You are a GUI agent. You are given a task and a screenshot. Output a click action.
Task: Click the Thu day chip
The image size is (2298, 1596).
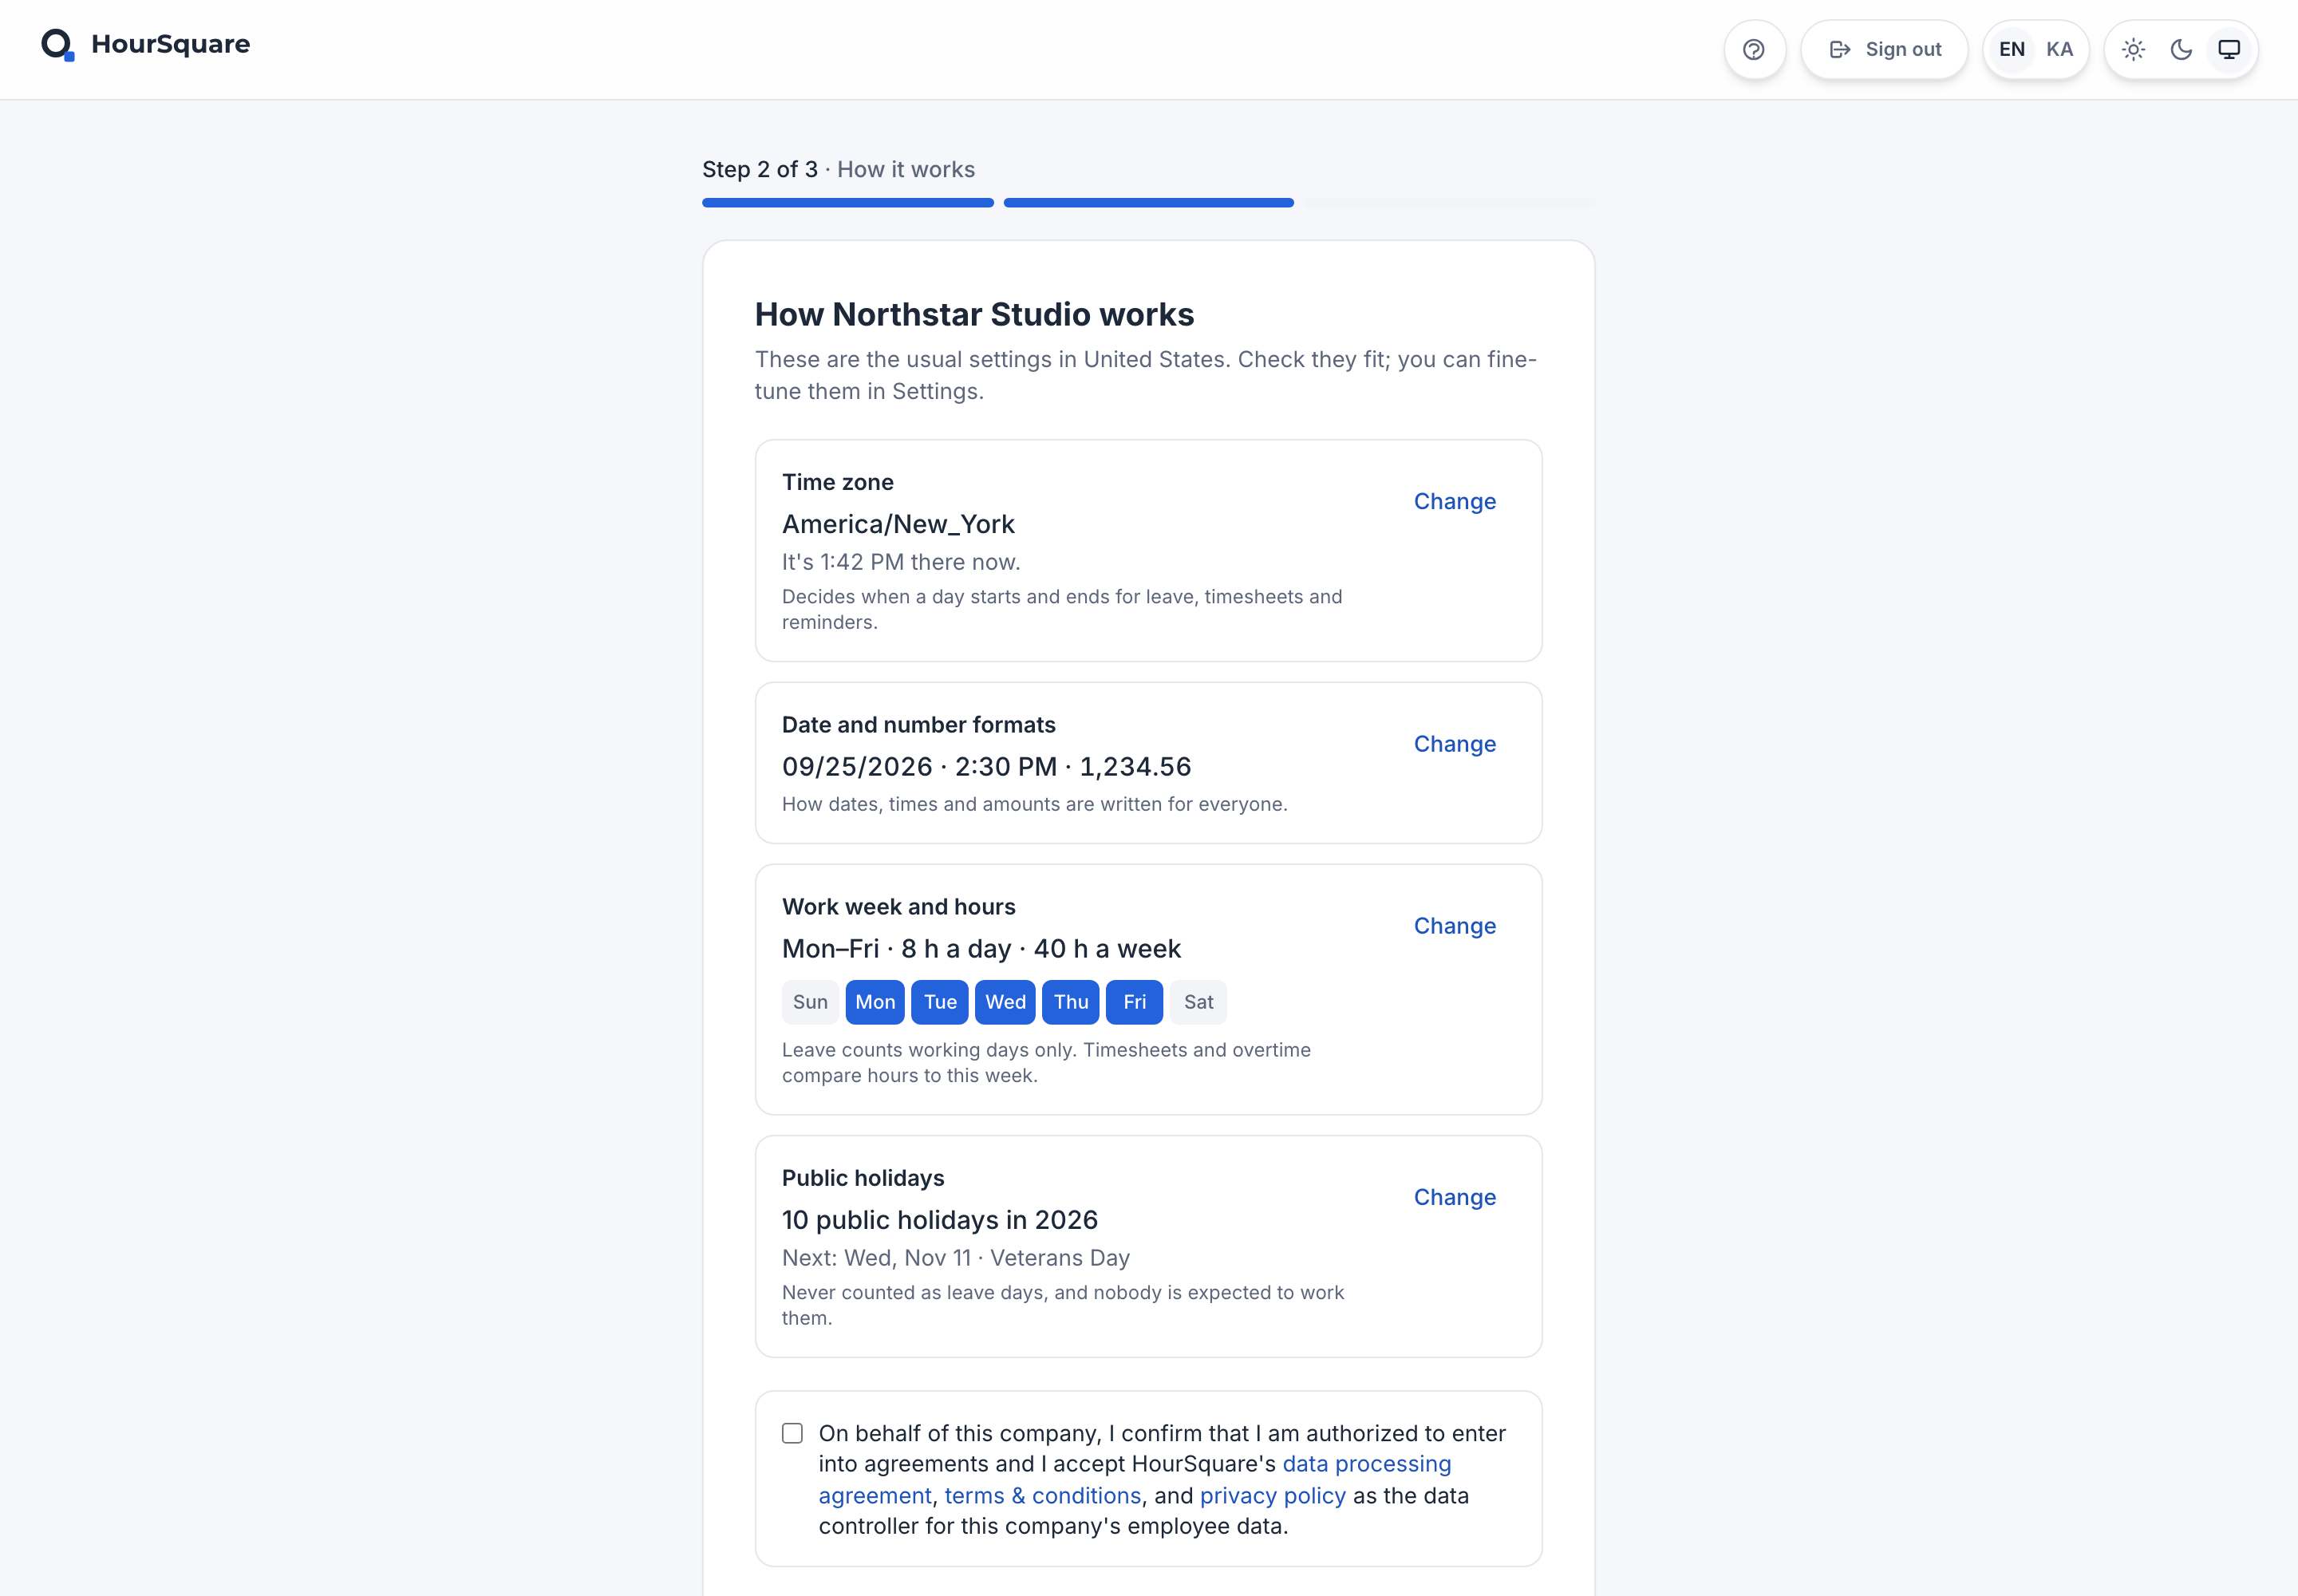click(x=1071, y=1002)
